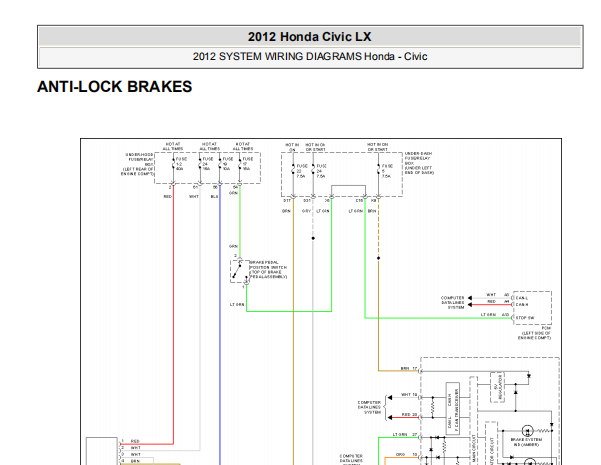The width and height of the screenshot is (601, 465).
Task: Select the "BLU" wire label
Action: coord(214,197)
